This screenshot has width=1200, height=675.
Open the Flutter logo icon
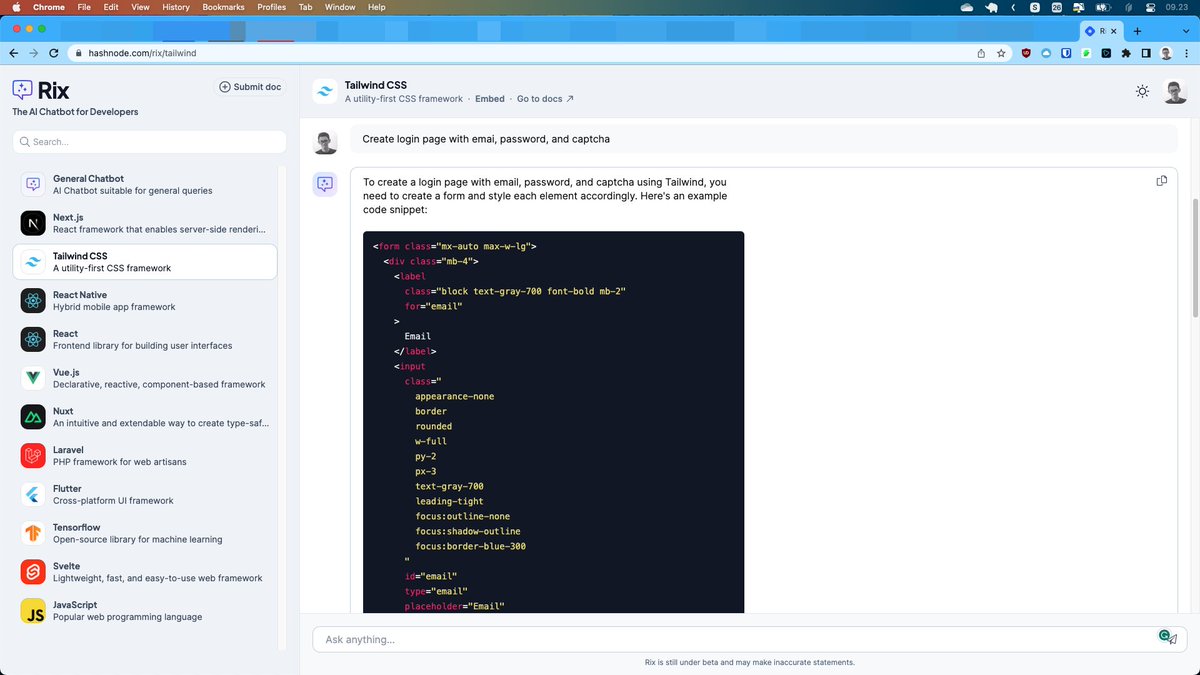[33, 495]
